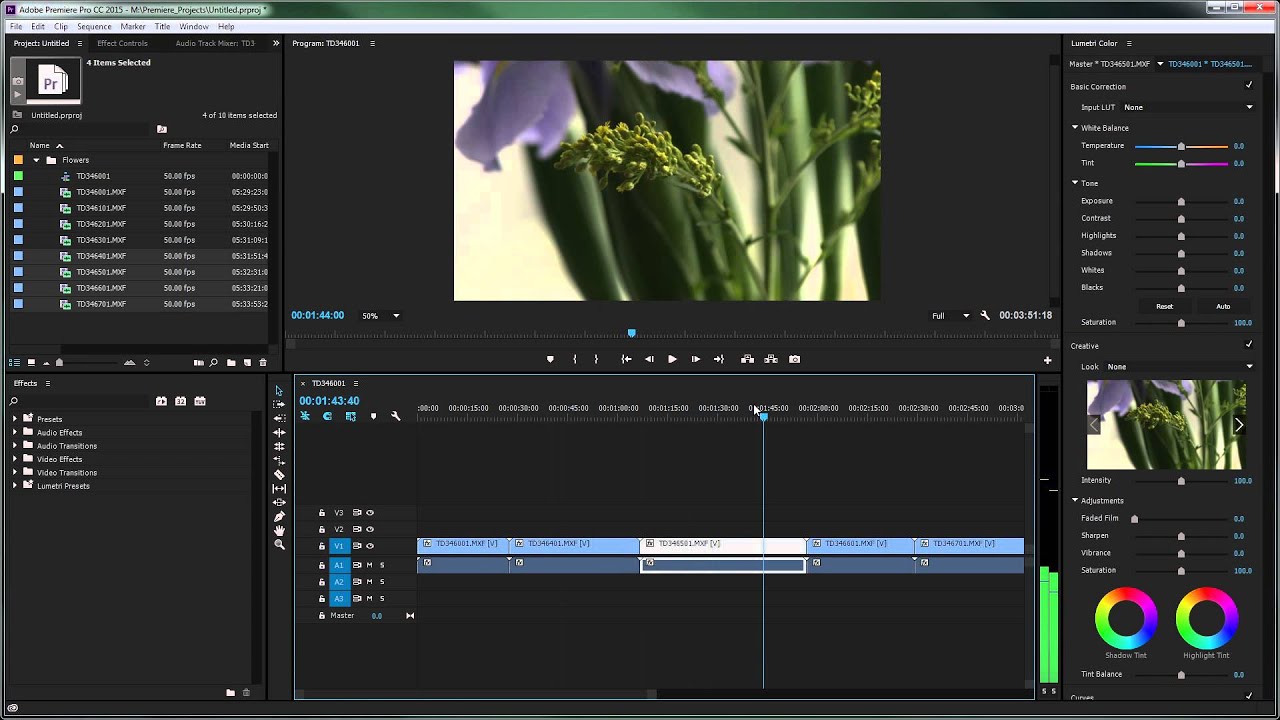This screenshot has height=720, width=1280.
Task: Toggle Linked Selection in timeline
Action: click(350, 416)
